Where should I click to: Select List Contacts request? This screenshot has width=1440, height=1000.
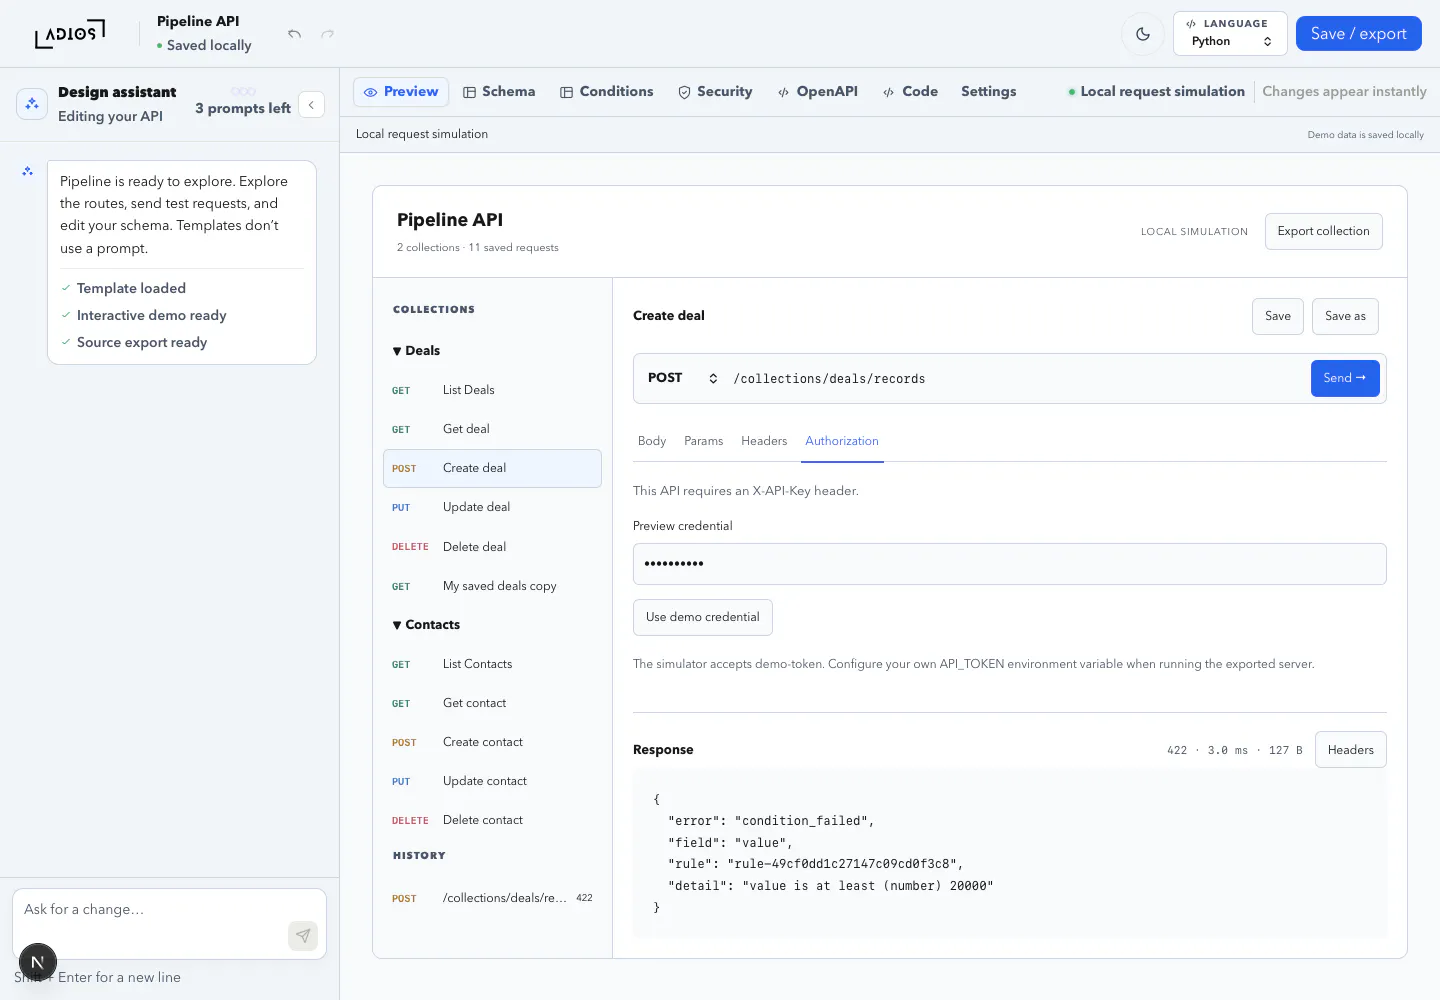coord(492,664)
